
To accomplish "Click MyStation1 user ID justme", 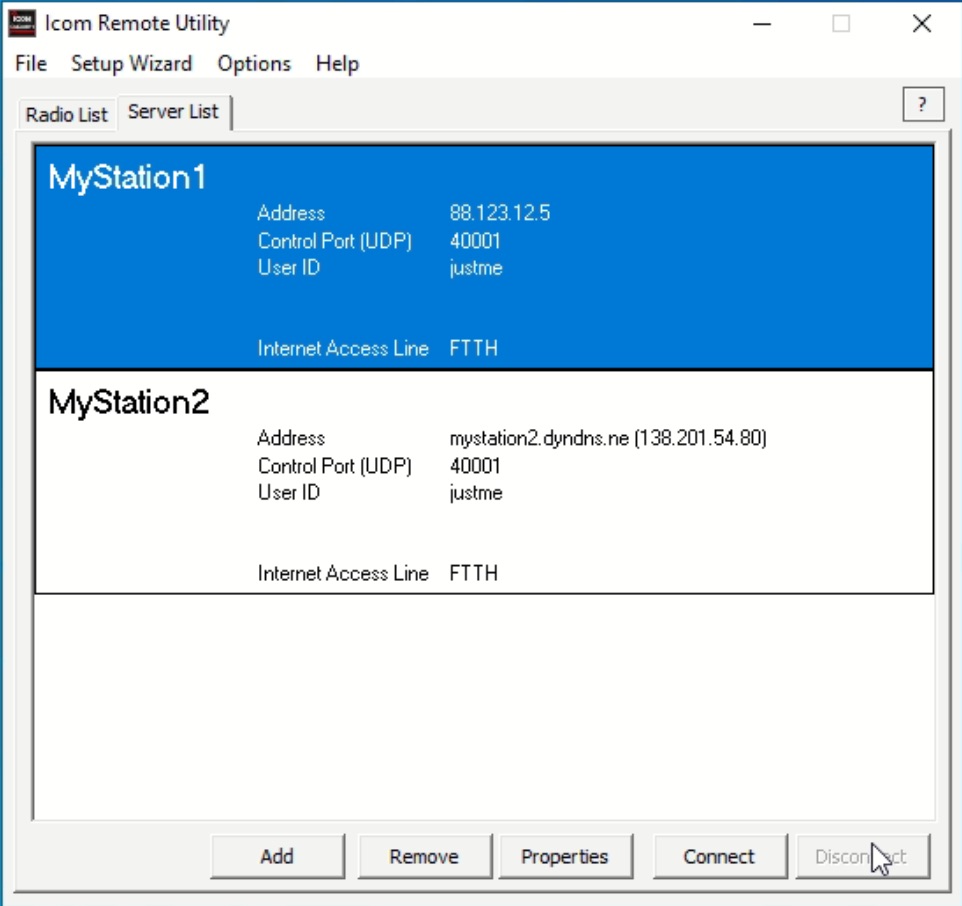I will coord(476,269).
